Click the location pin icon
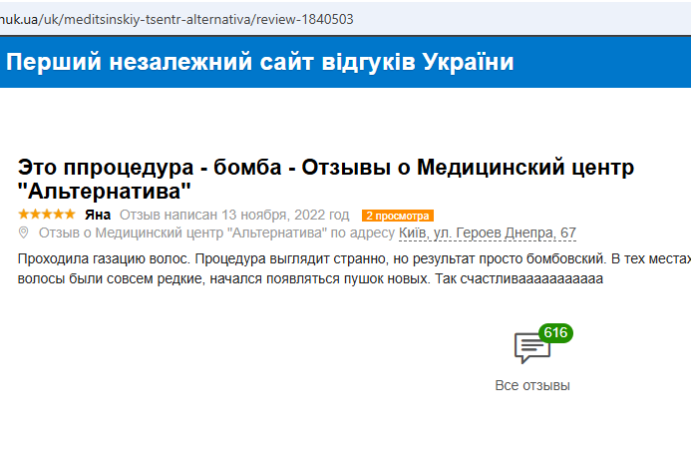Screen dimensions: 691x460 click(24, 233)
